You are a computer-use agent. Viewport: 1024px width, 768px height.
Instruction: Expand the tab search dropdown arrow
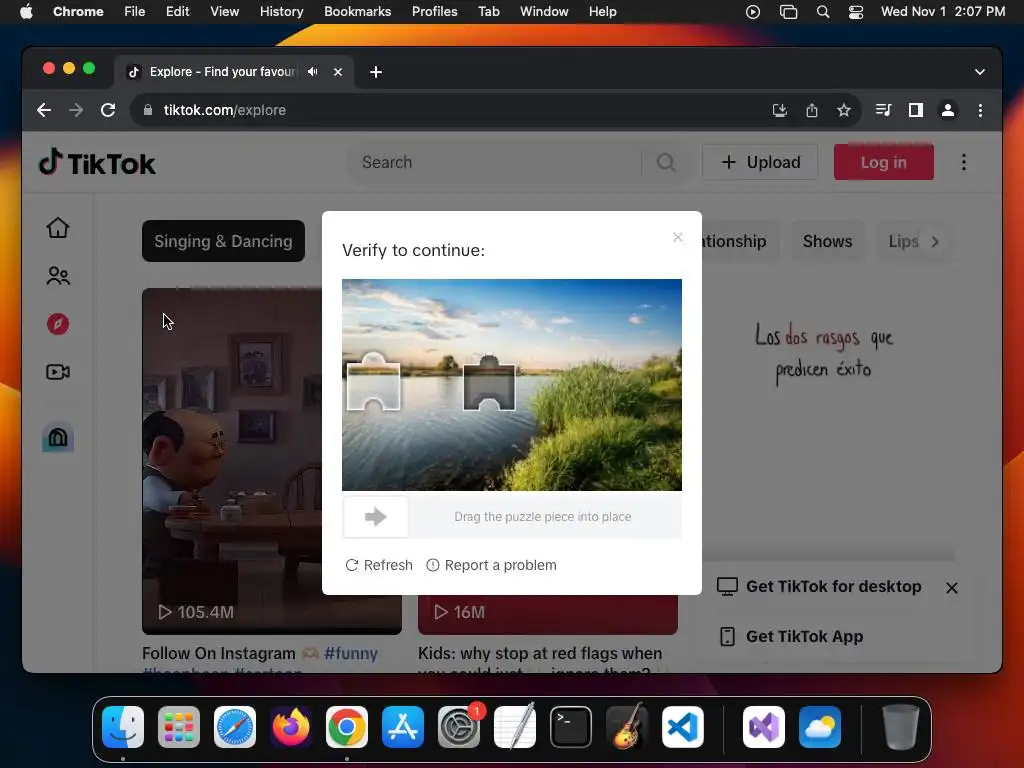click(979, 72)
